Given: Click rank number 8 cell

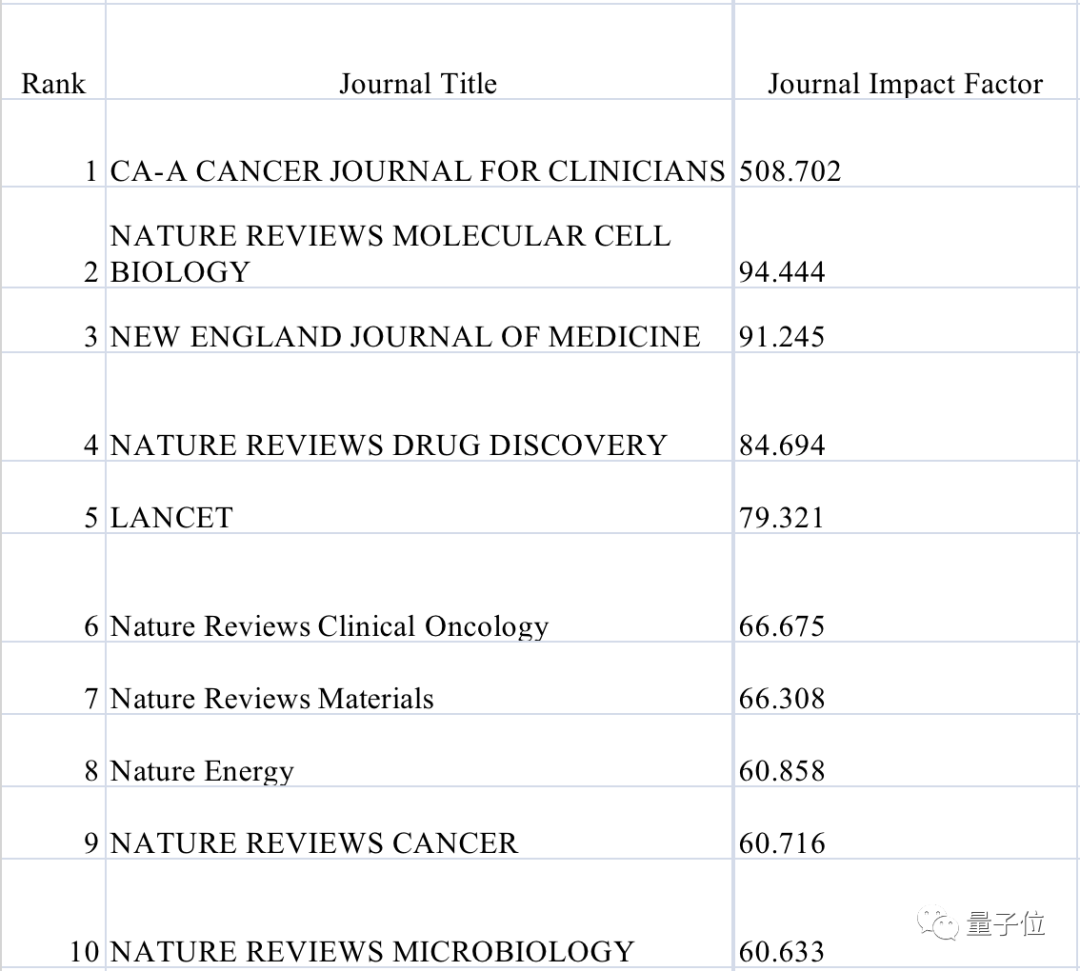Looking at the screenshot, I should click(x=53, y=751).
